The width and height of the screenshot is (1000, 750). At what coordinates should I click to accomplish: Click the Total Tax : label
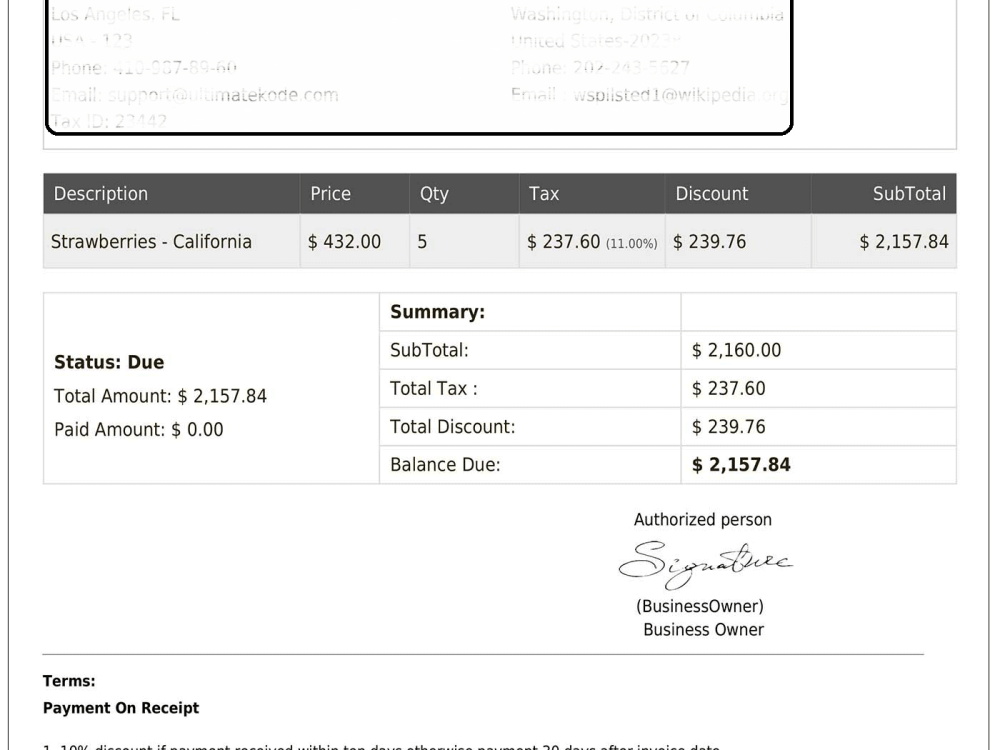[x=434, y=388]
